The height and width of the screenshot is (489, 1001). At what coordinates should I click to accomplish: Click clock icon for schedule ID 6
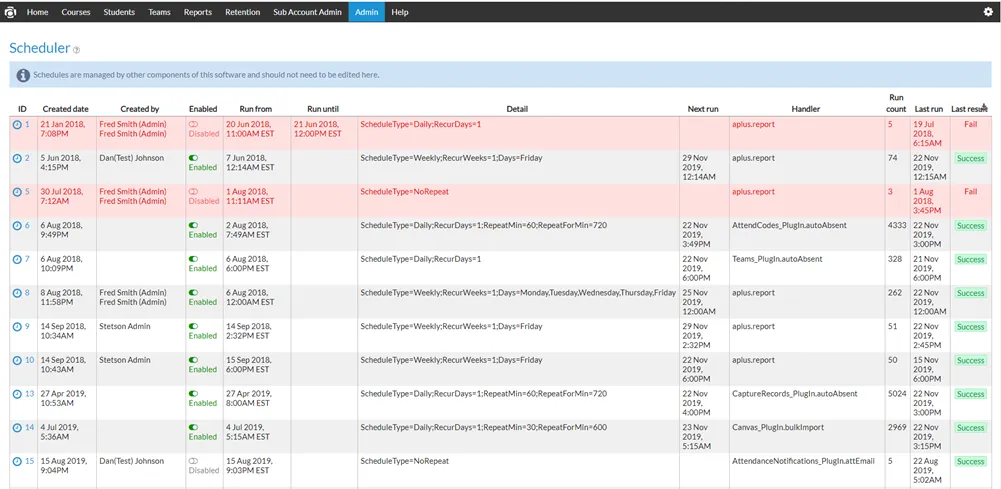(x=17, y=225)
